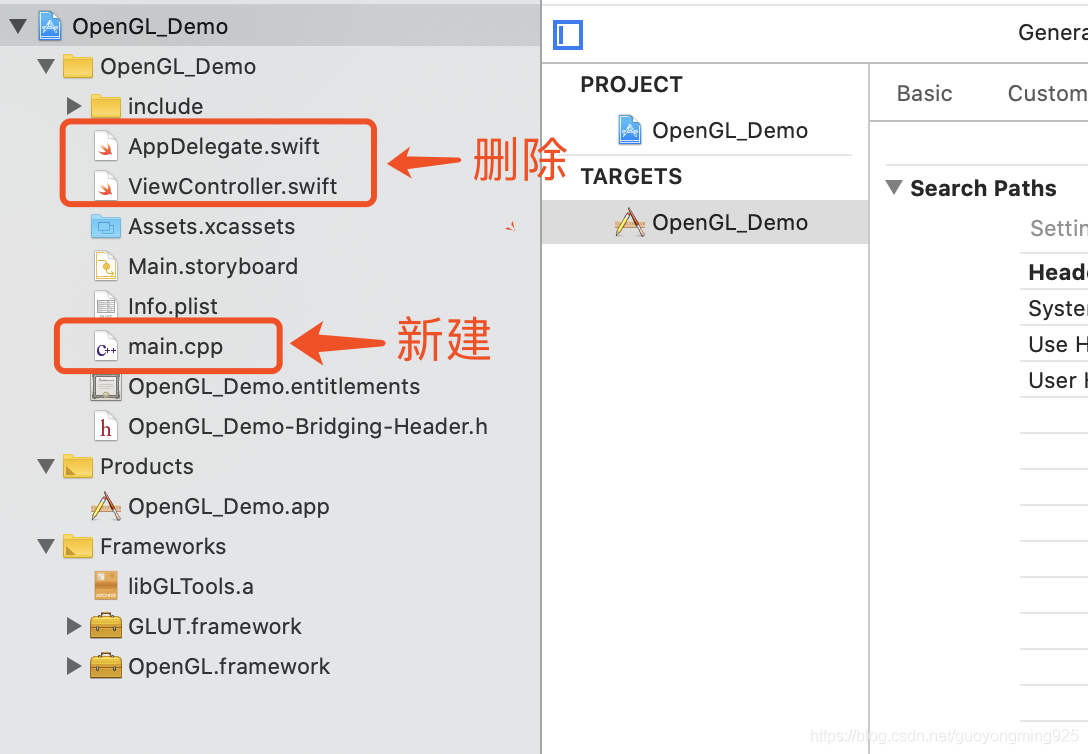Switch to the Basic filter tab
Screen dimensions: 1088x754
tap(924, 94)
